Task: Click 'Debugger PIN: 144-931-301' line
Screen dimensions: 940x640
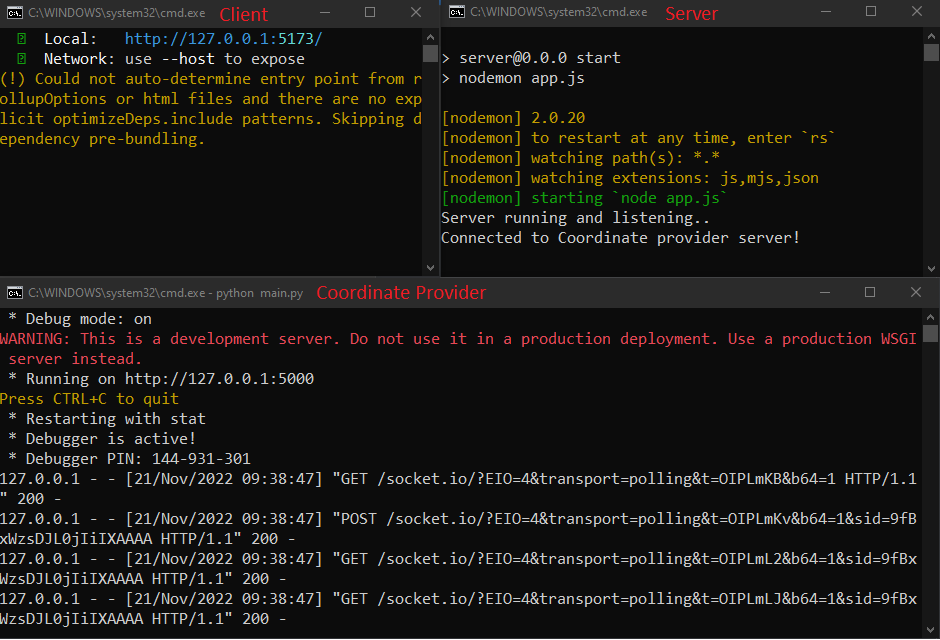Action: pyautogui.click(x=129, y=459)
